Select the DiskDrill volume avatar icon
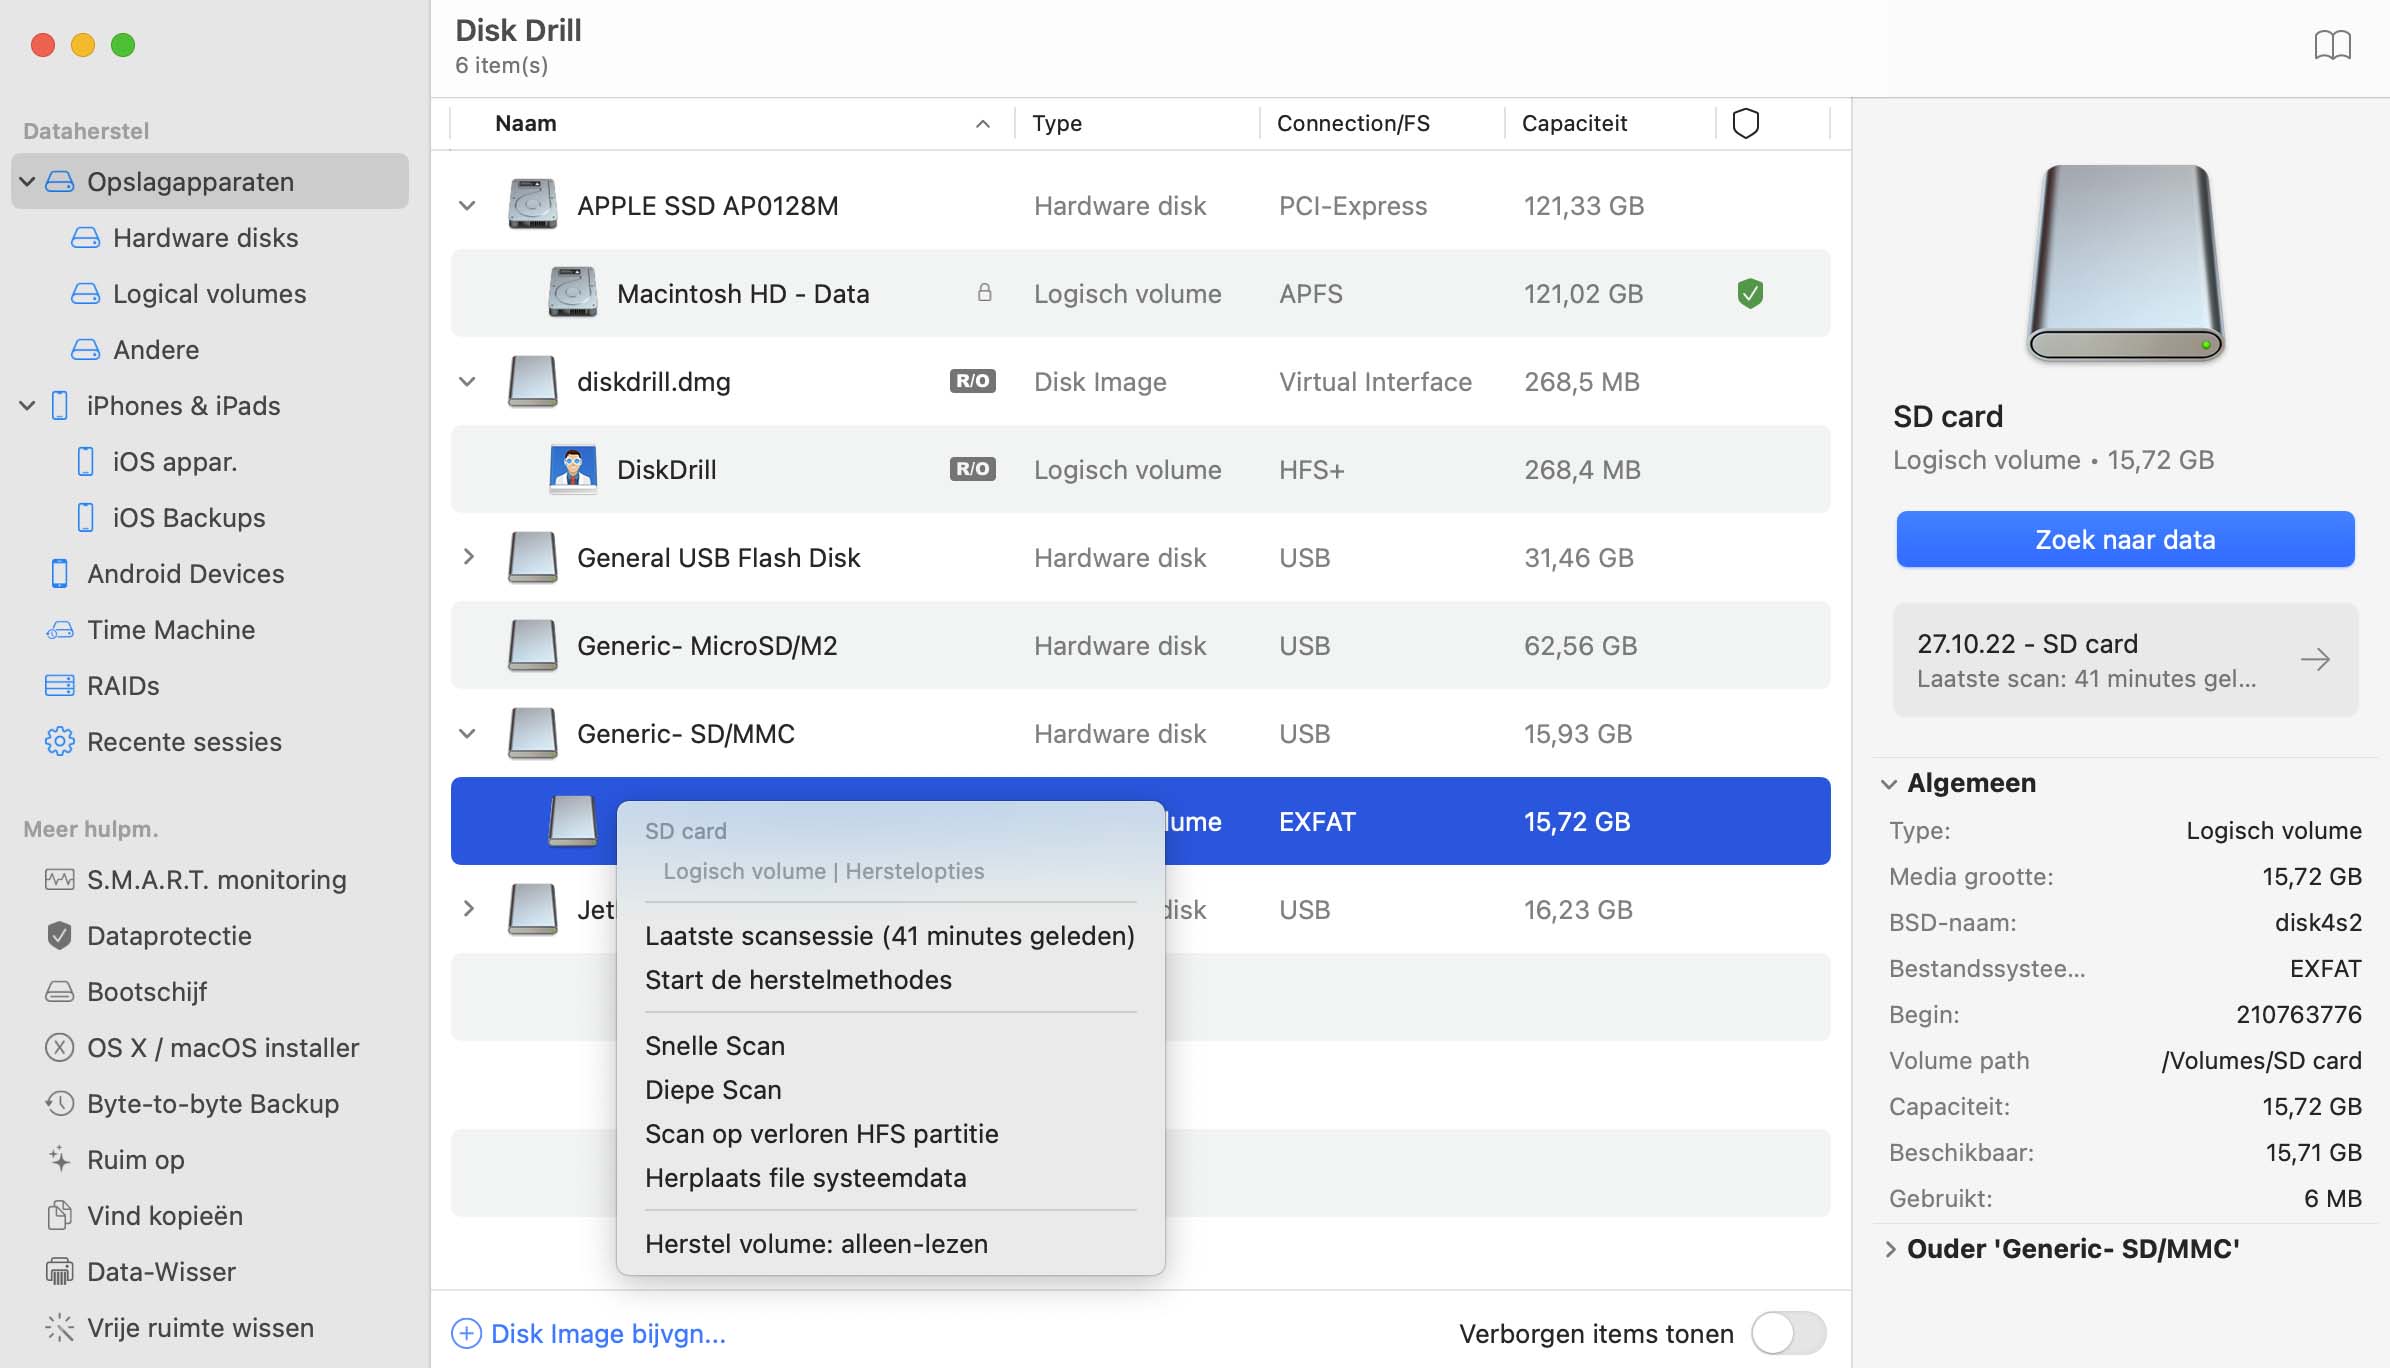This screenshot has width=2390, height=1368. click(573, 469)
